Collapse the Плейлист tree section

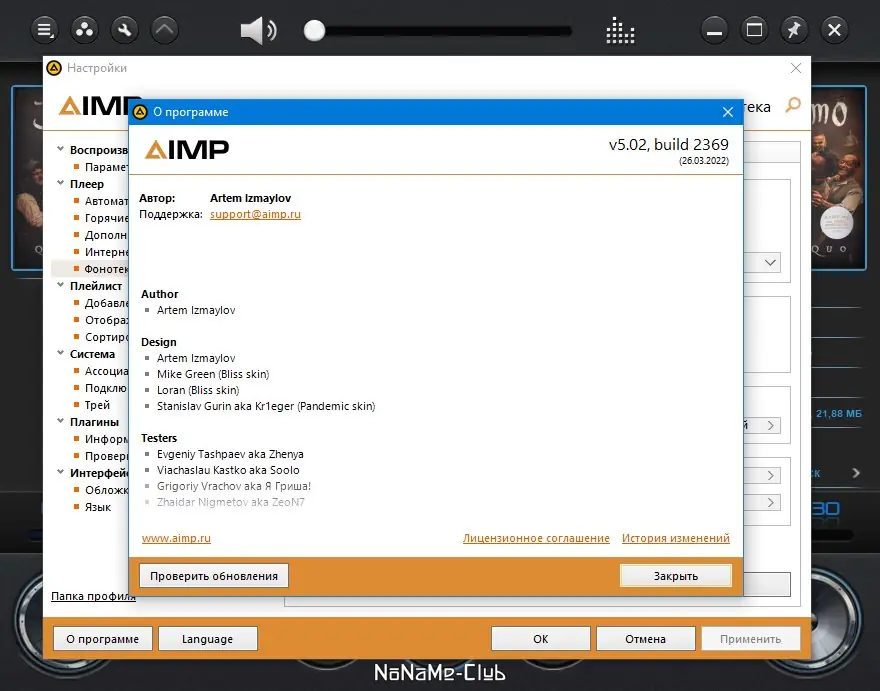[x=61, y=285]
